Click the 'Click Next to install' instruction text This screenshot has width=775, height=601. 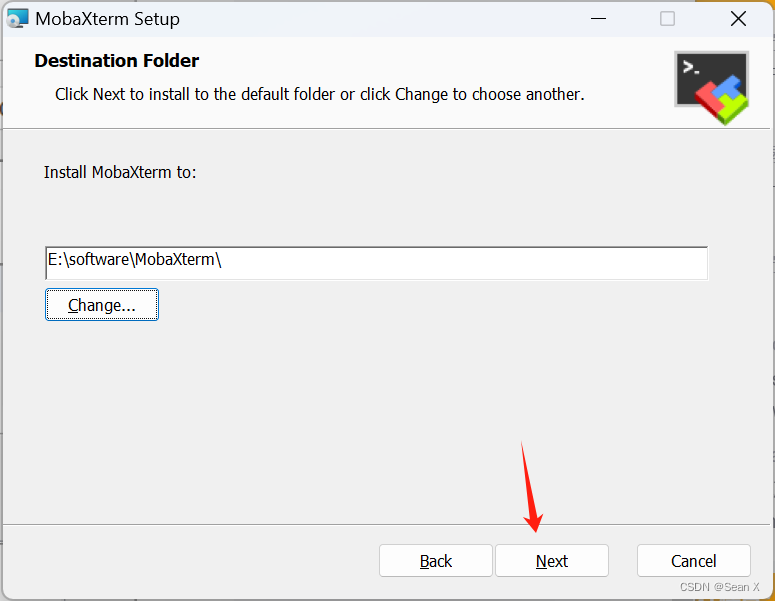click(319, 94)
